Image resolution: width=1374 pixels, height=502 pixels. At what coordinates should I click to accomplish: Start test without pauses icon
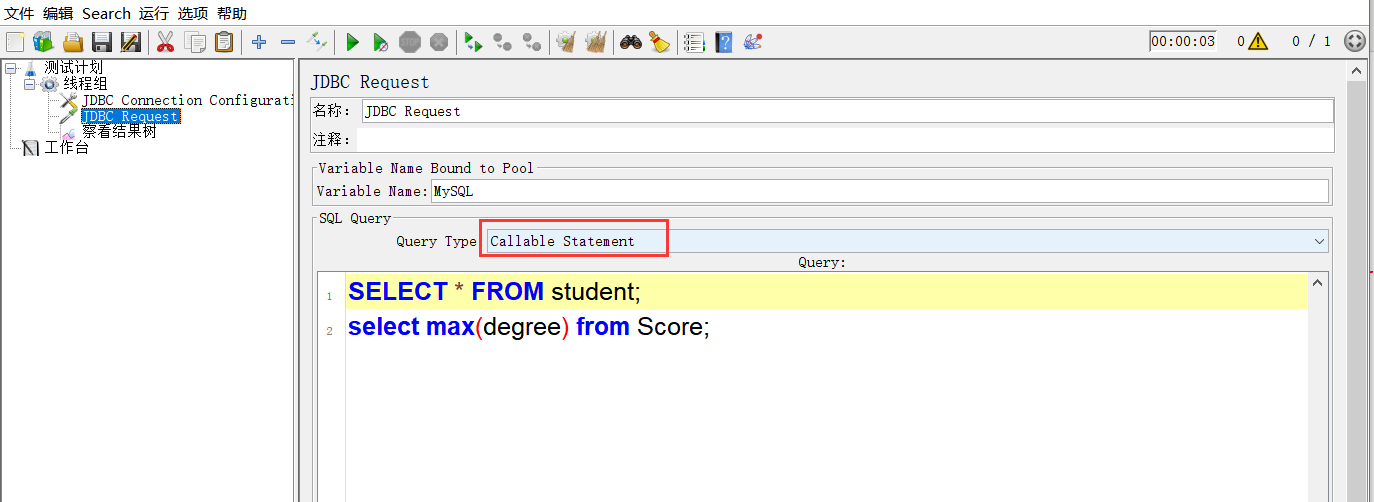[x=381, y=42]
